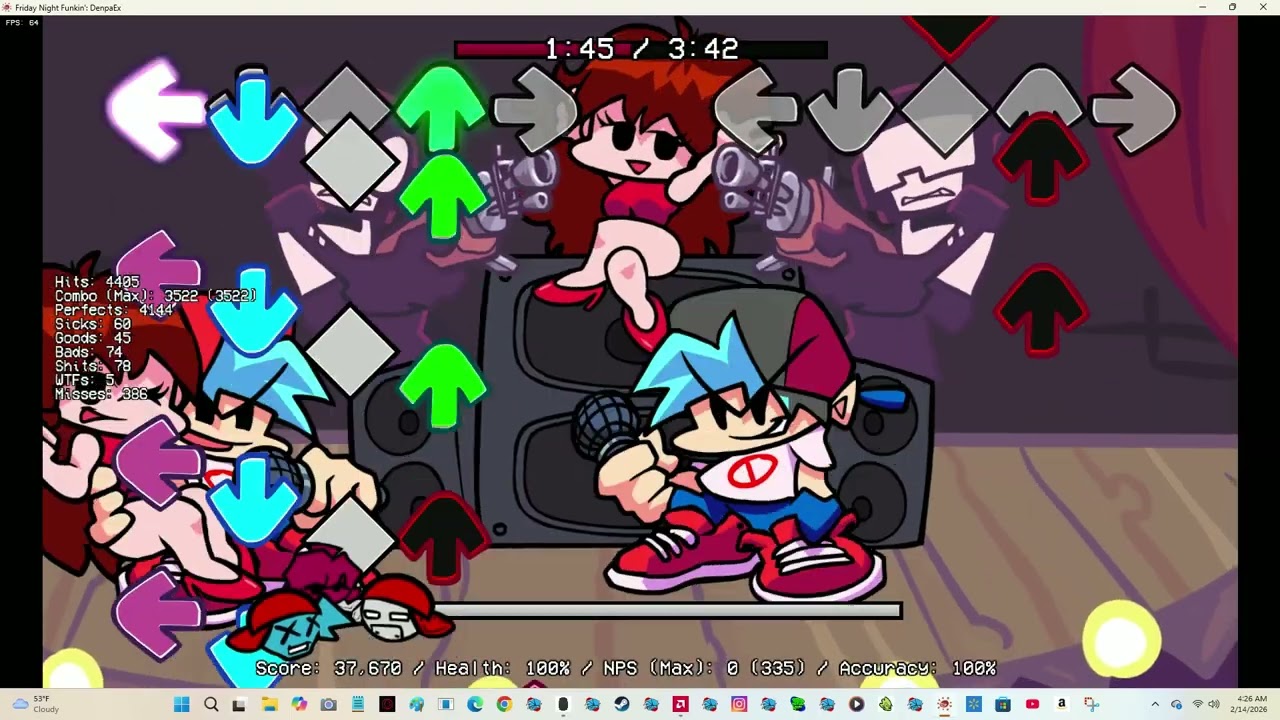Open Steam from the taskbar
This screenshot has height=720, width=1280.
[621, 704]
